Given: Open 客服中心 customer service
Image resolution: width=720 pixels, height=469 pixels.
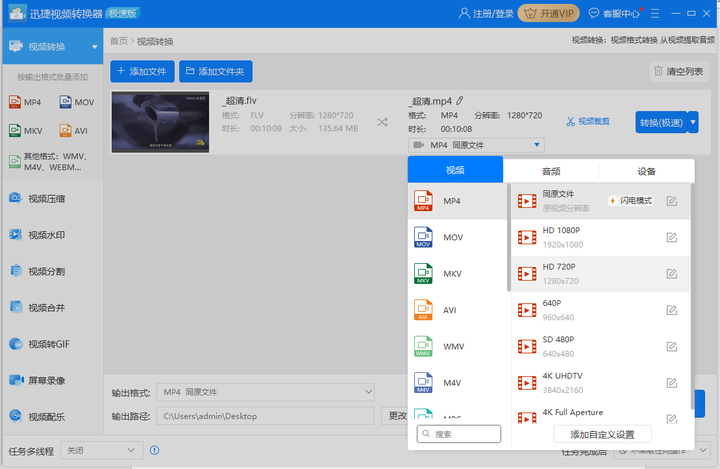Looking at the screenshot, I should [x=614, y=13].
